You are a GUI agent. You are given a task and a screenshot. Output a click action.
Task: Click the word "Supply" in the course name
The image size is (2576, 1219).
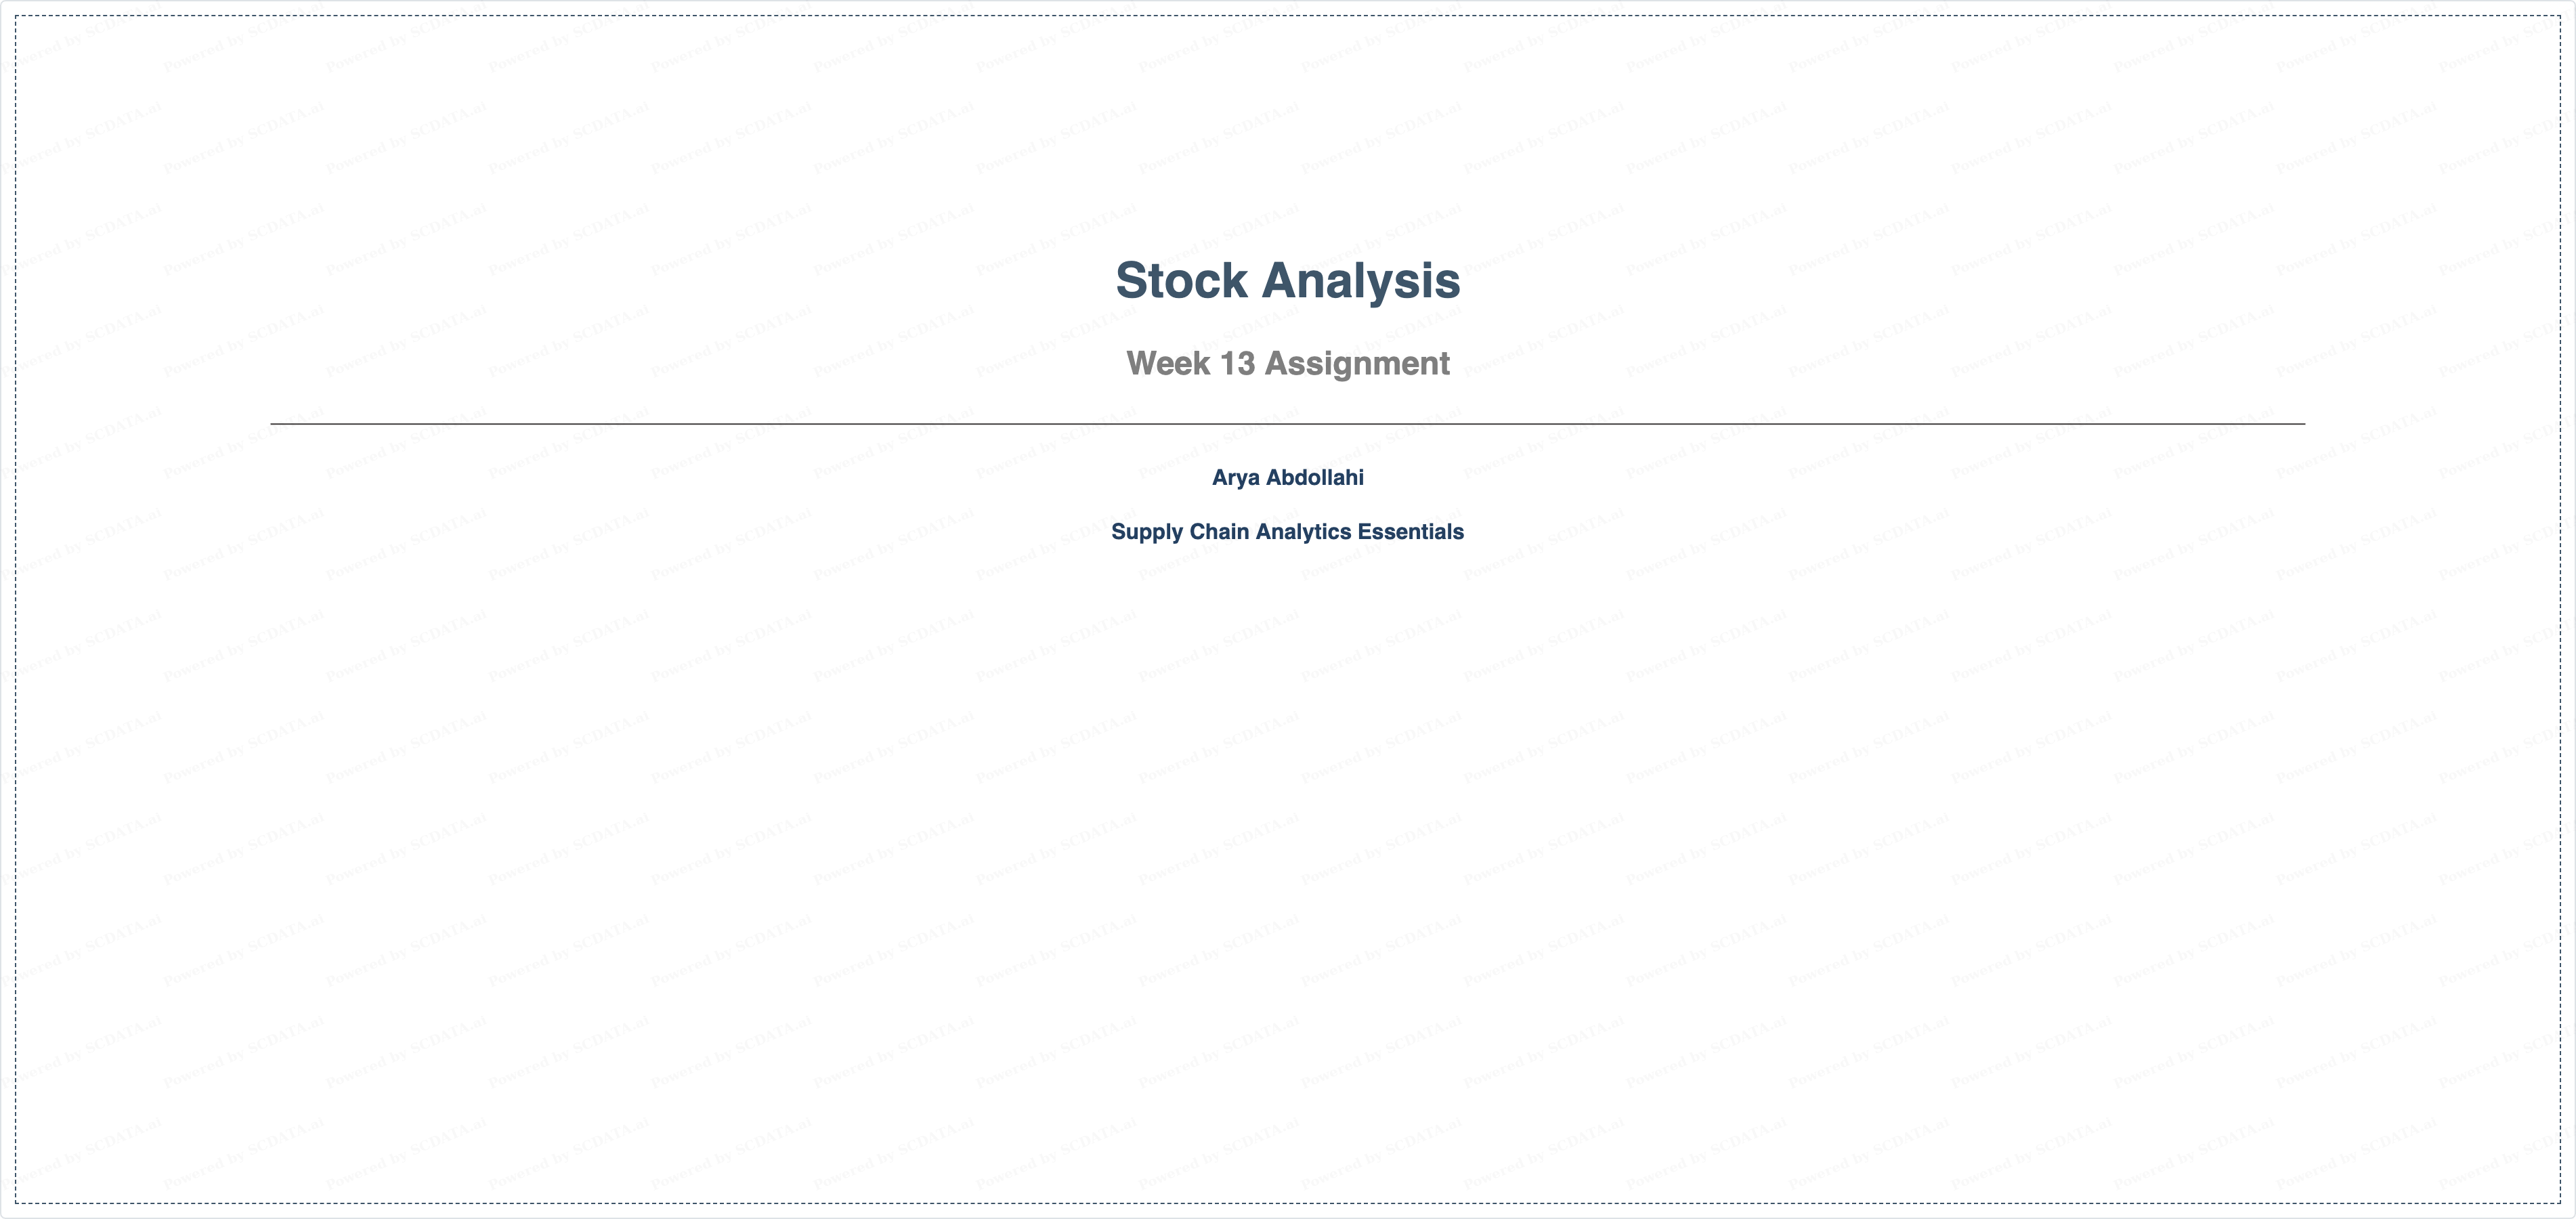[1147, 532]
